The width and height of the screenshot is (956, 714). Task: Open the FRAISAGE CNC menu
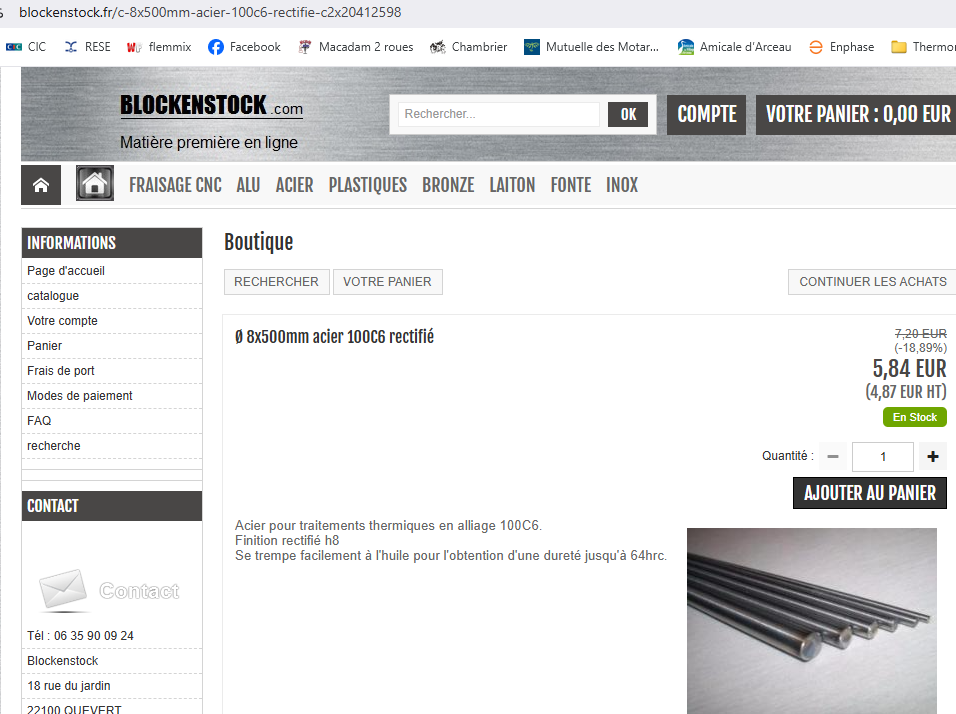(175, 185)
